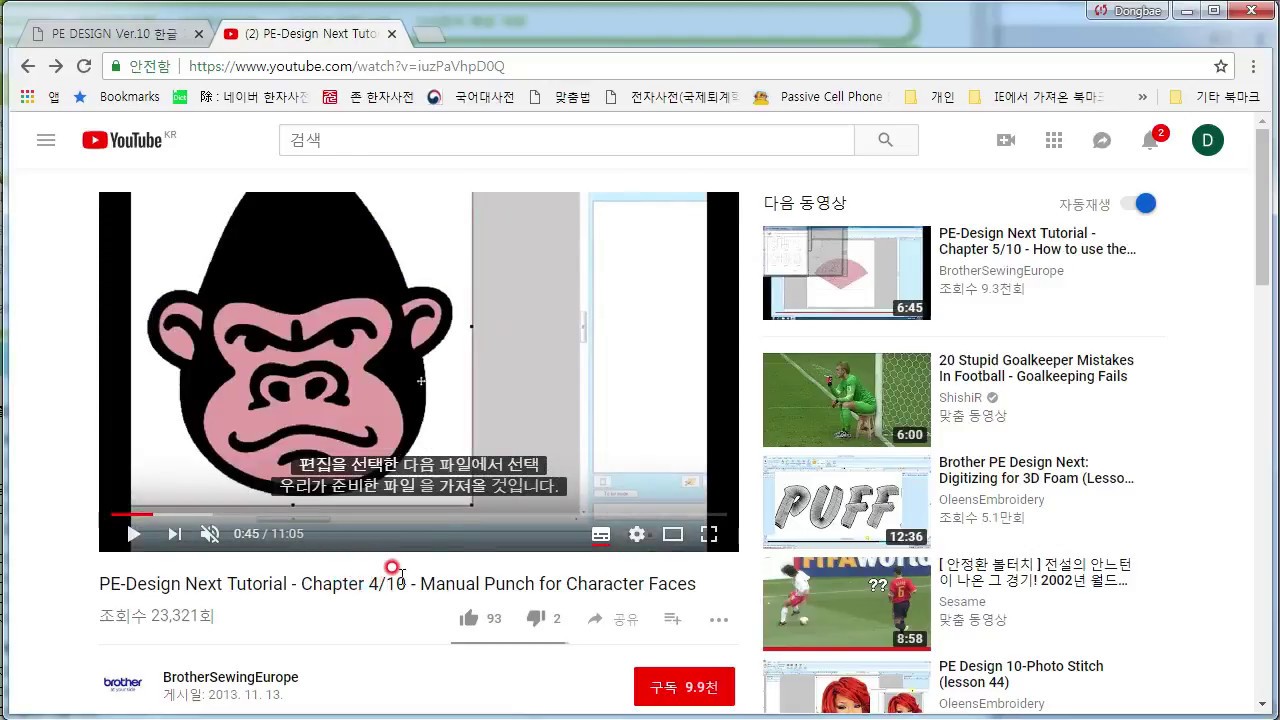This screenshot has width=1280, height=720.
Task: Open 20 Stupid Goalkeeper Mistakes video title
Action: click(1036, 368)
